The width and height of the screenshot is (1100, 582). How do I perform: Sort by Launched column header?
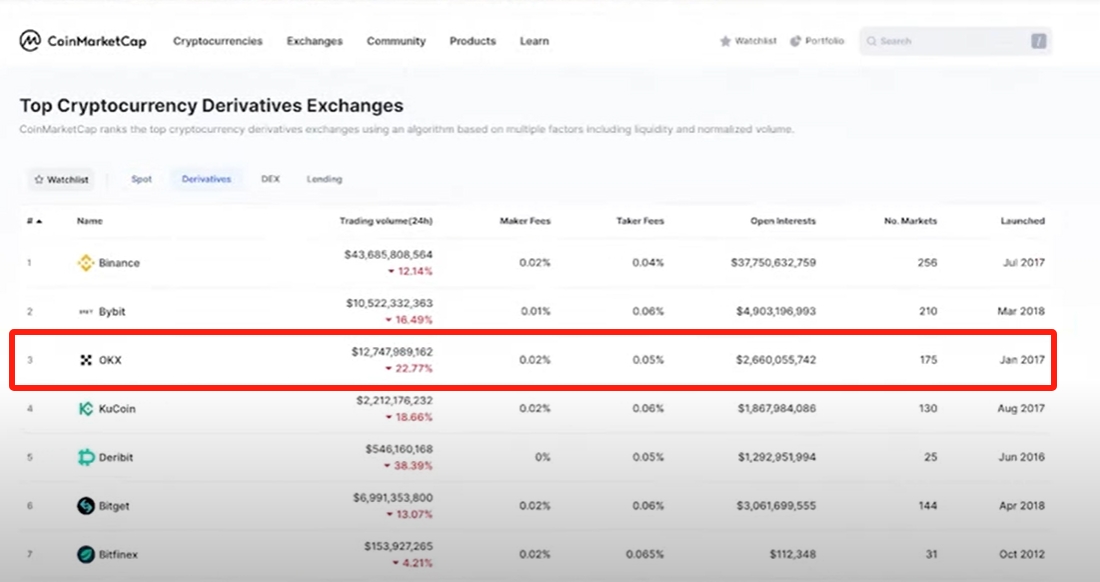pos(1023,221)
